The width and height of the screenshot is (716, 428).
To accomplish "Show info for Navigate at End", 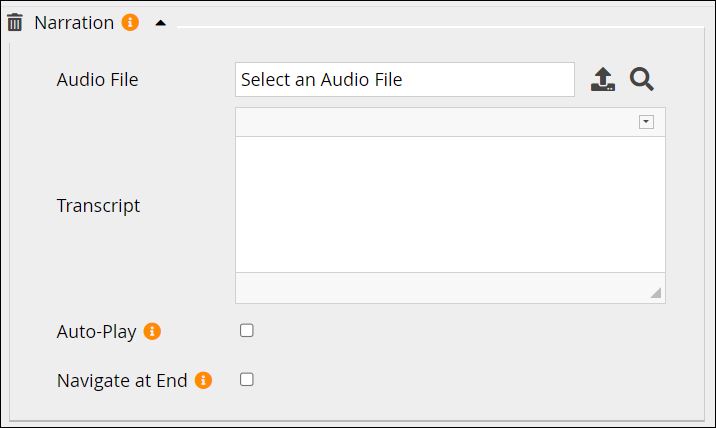I will click(203, 380).
